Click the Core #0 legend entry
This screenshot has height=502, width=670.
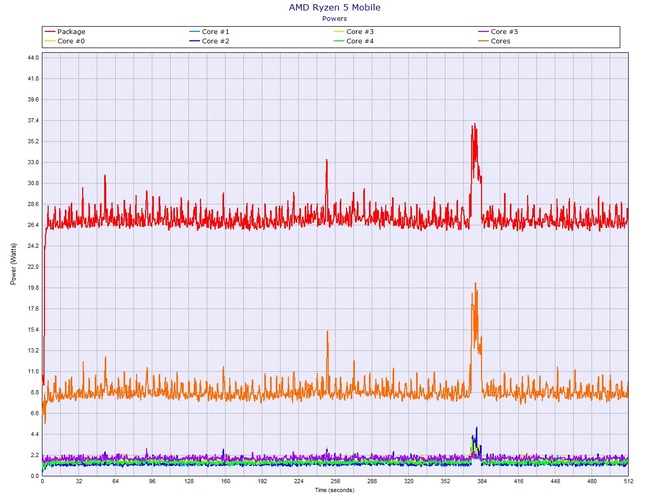[65, 41]
